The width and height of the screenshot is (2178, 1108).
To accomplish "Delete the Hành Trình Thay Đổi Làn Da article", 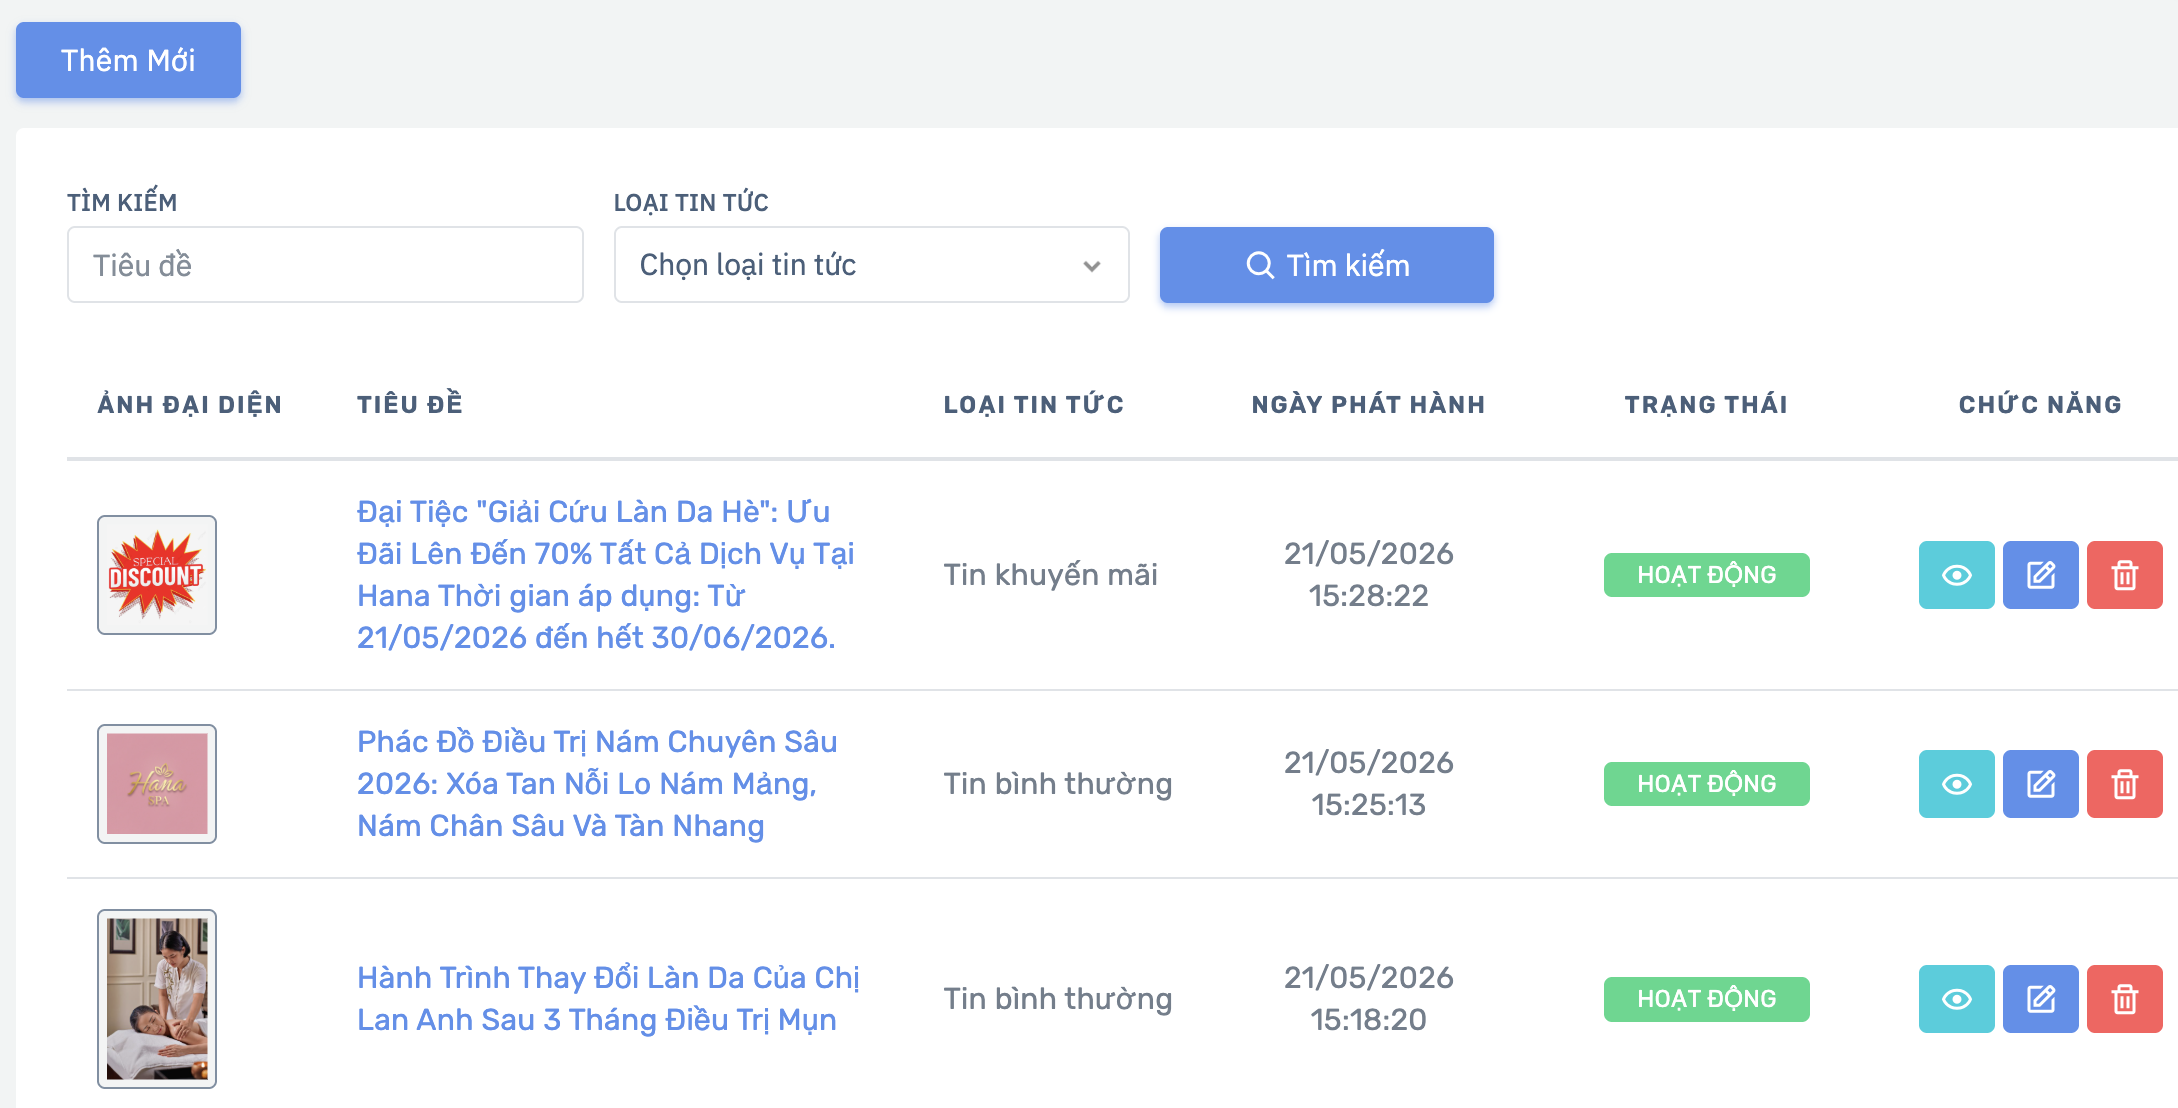I will tap(2124, 999).
